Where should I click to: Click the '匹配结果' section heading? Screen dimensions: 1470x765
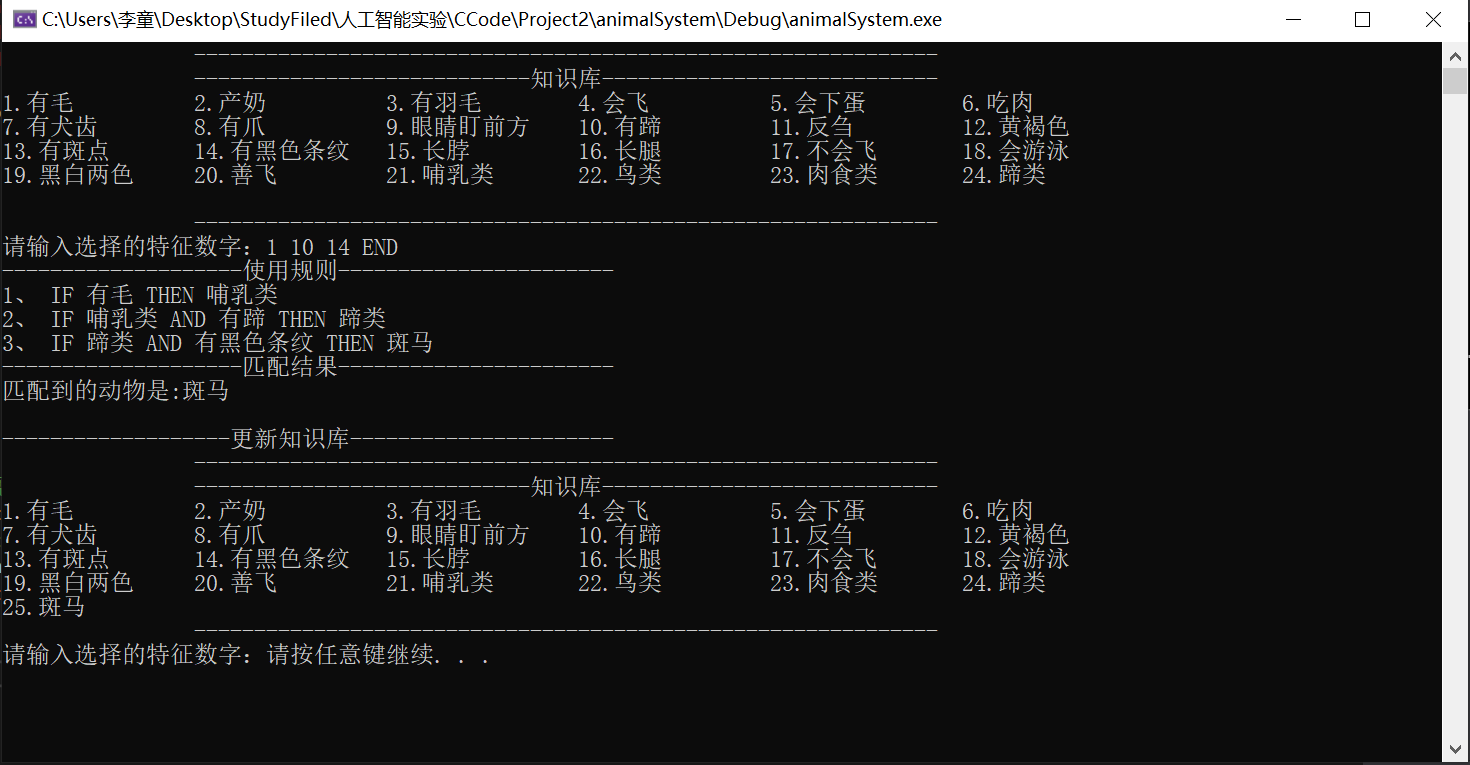[290, 367]
